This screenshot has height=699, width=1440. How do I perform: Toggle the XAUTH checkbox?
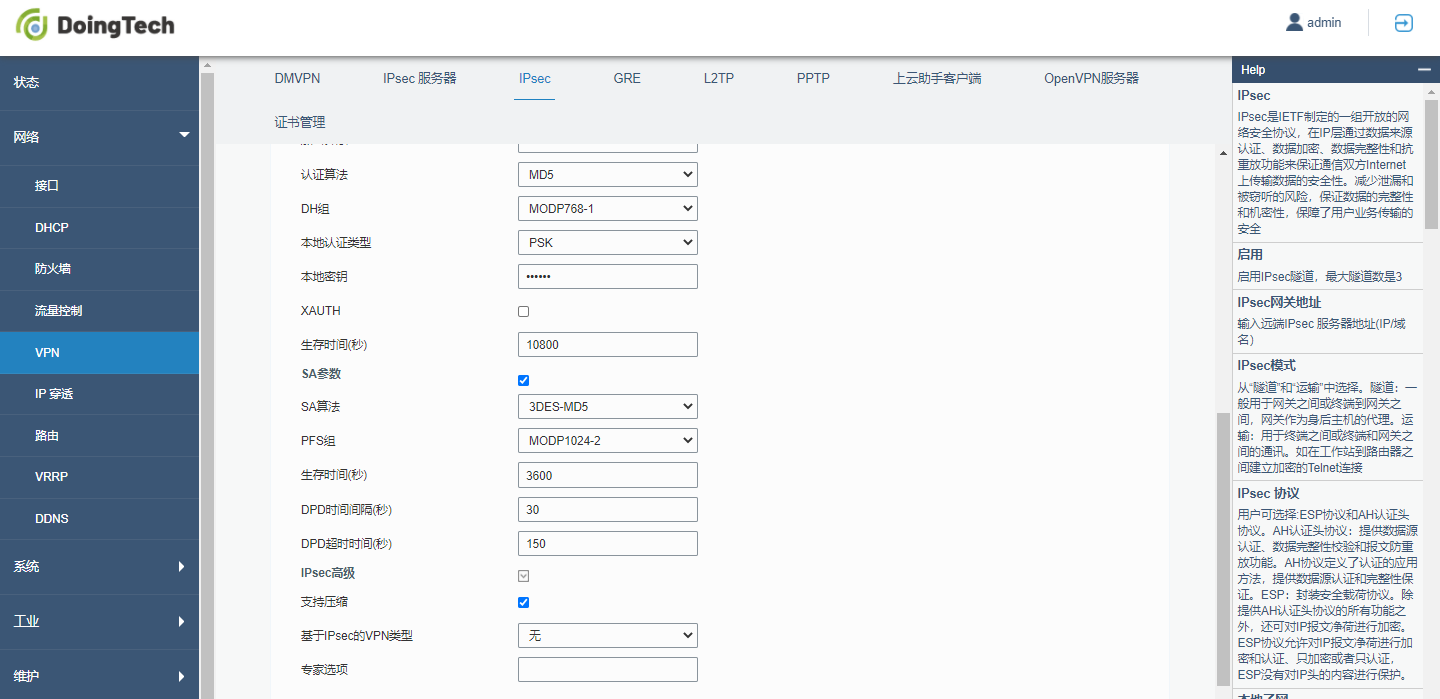click(523, 311)
